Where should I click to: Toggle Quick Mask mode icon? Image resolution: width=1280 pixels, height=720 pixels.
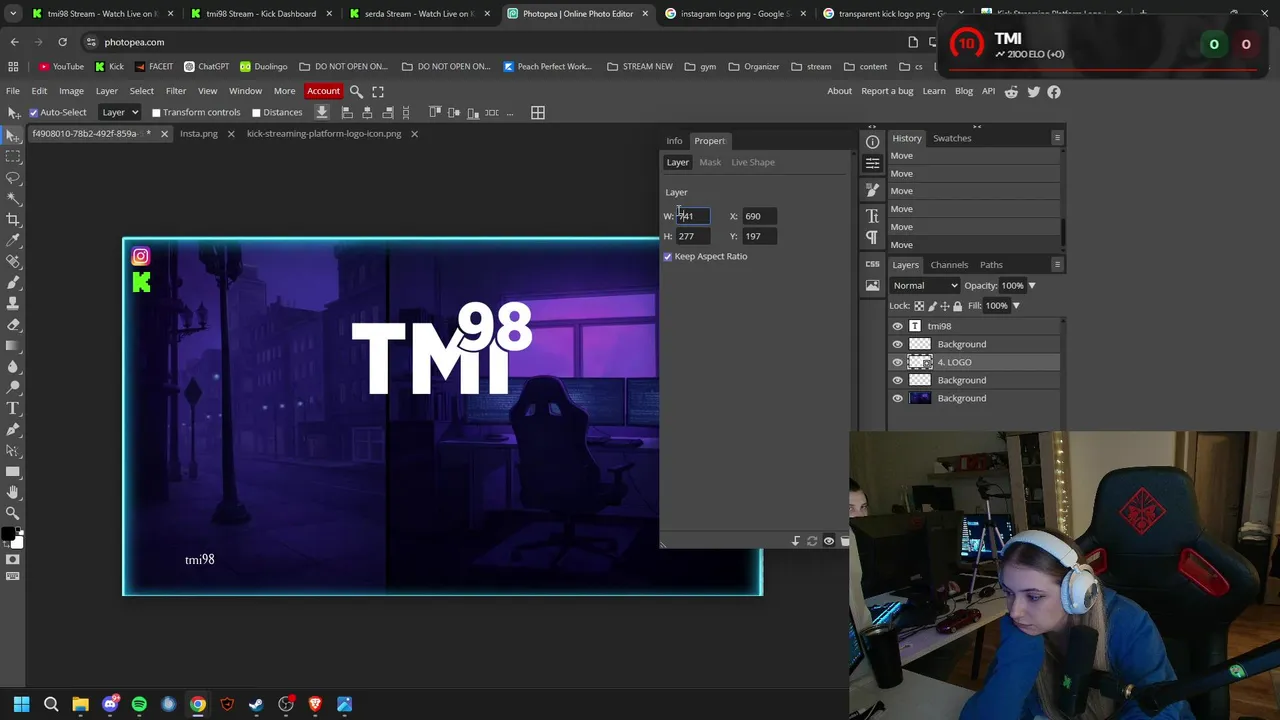coord(13,559)
